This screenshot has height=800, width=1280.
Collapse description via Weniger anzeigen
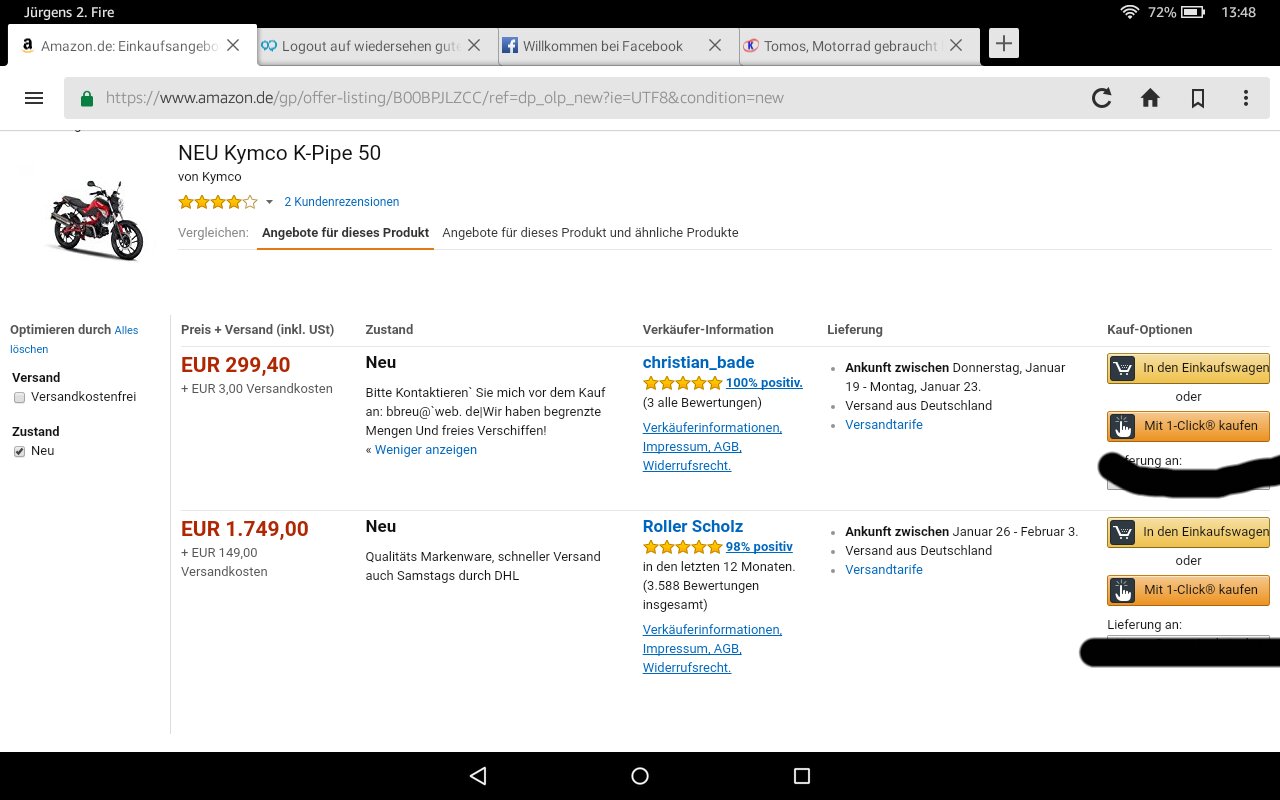click(x=426, y=450)
